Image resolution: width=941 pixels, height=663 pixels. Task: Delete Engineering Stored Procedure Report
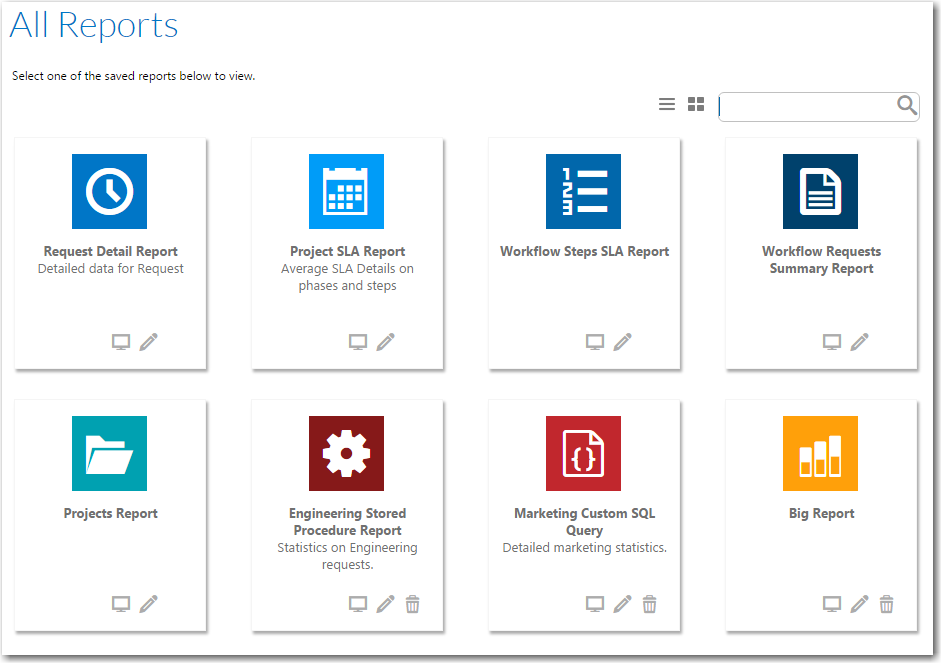(x=412, y=604)
